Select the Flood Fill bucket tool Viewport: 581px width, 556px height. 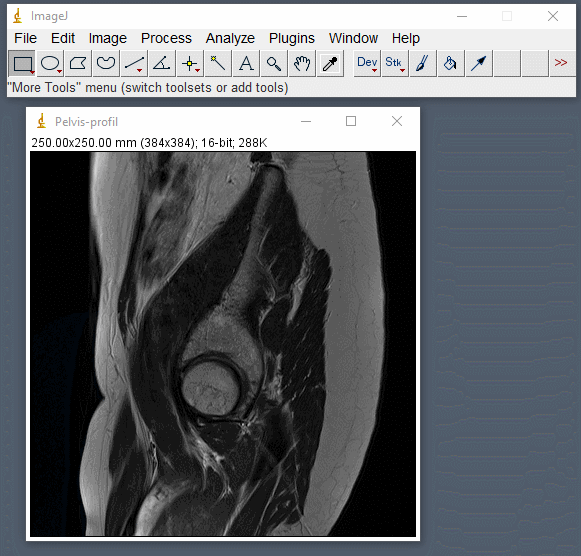[451, 64]
